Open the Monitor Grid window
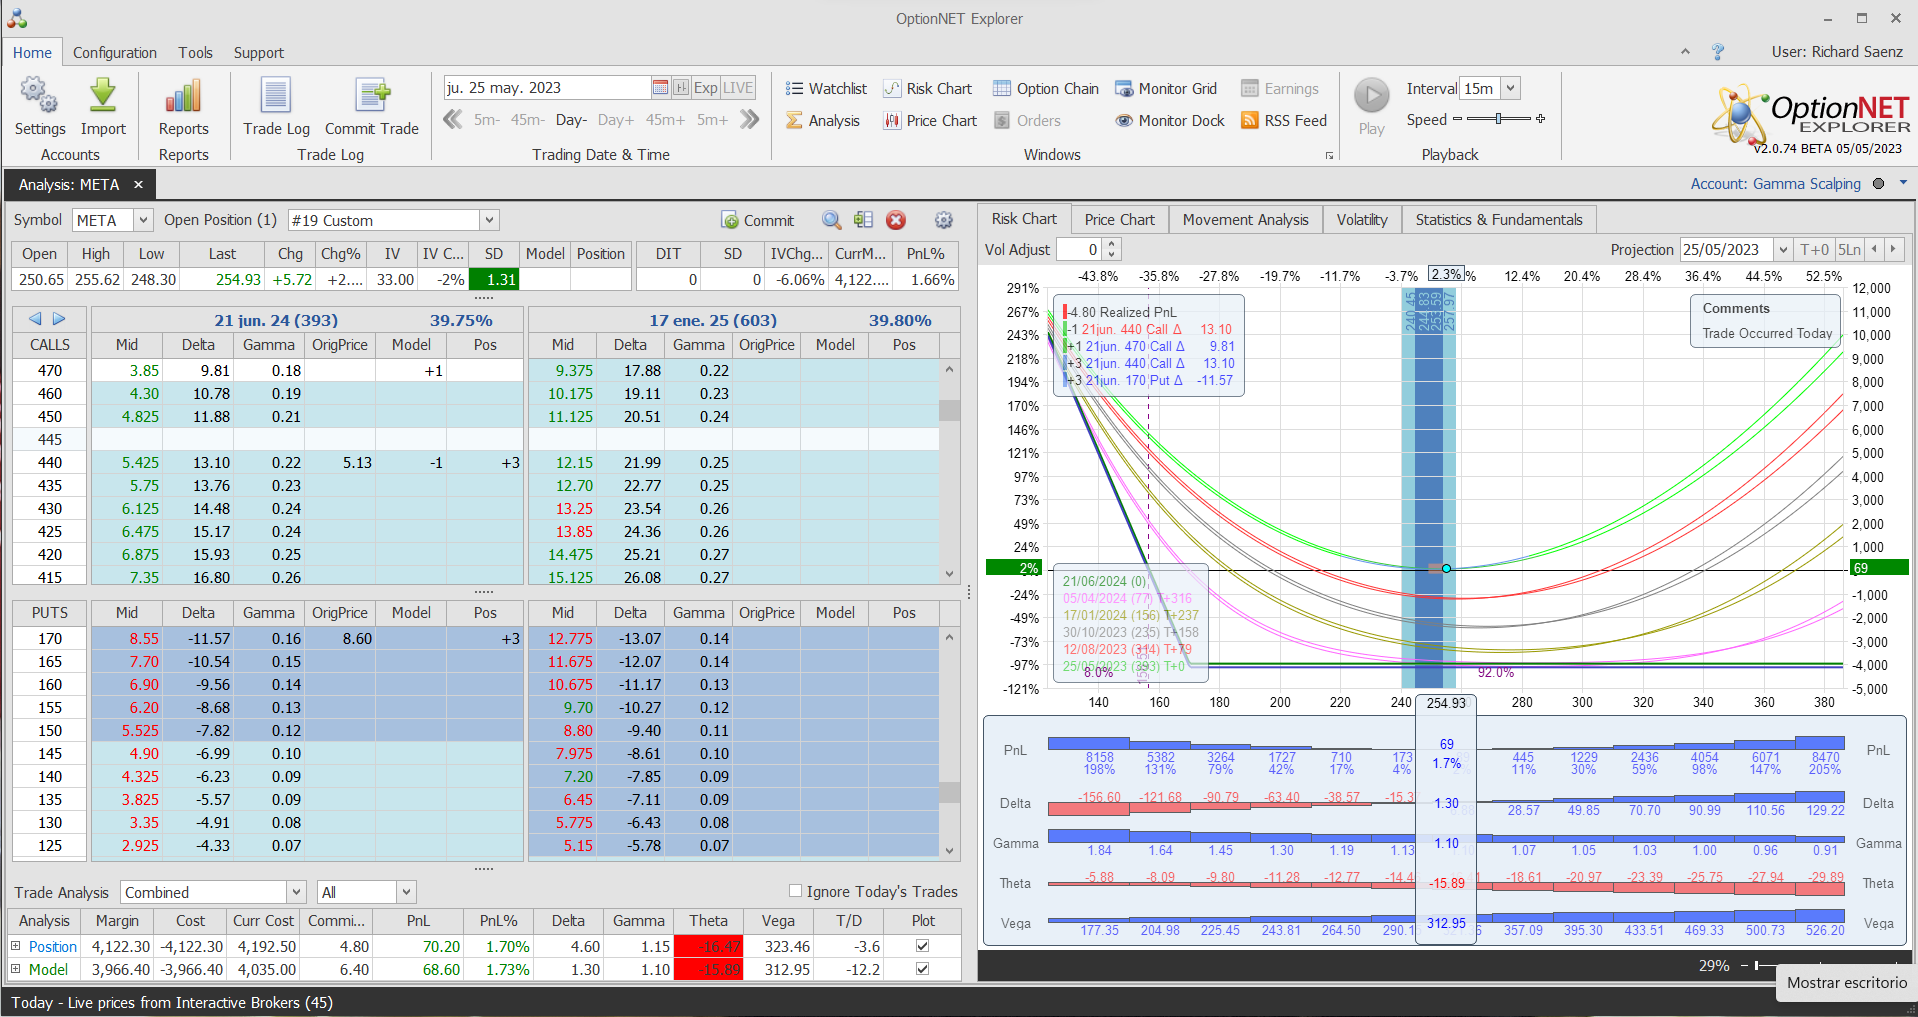 (1166, 89)
